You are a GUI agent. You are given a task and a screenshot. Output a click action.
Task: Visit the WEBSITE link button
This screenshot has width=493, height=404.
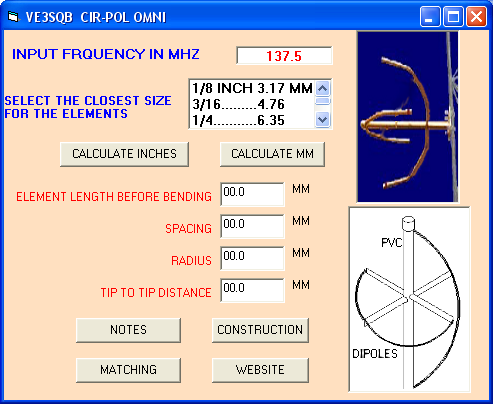[260, 370]
